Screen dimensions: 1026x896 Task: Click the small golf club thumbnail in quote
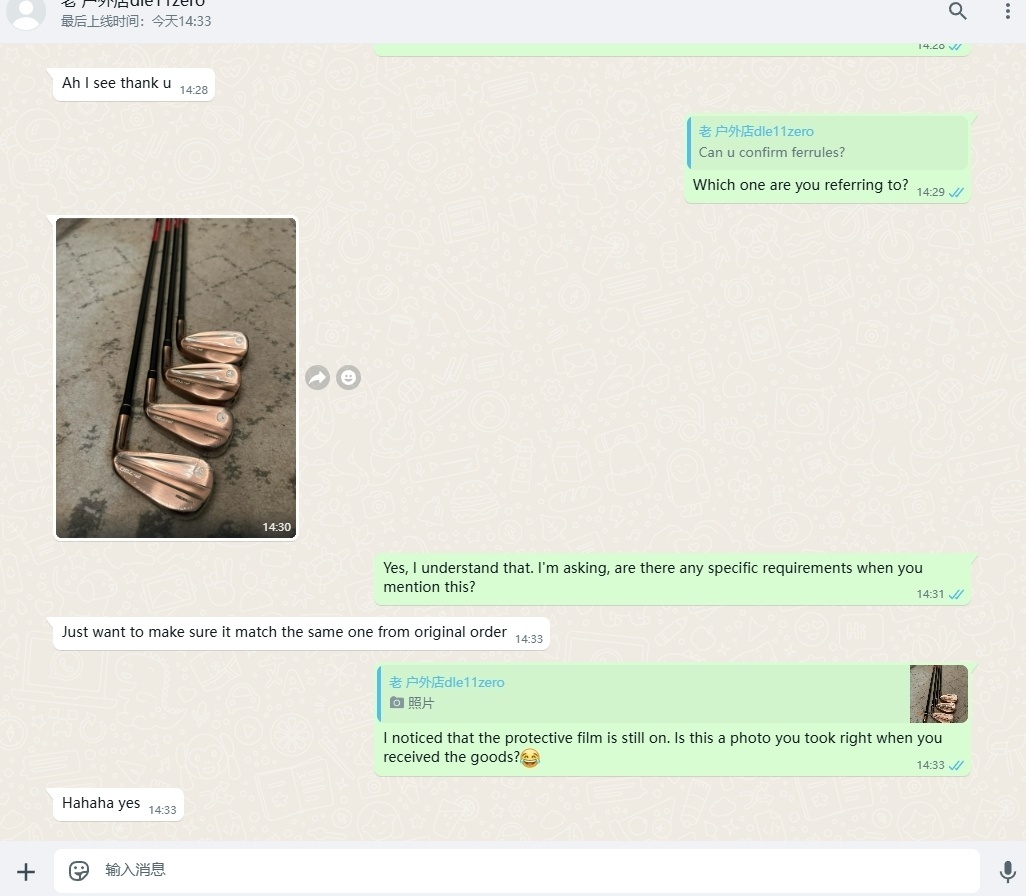pyautogui.click(x=938, y=693)
